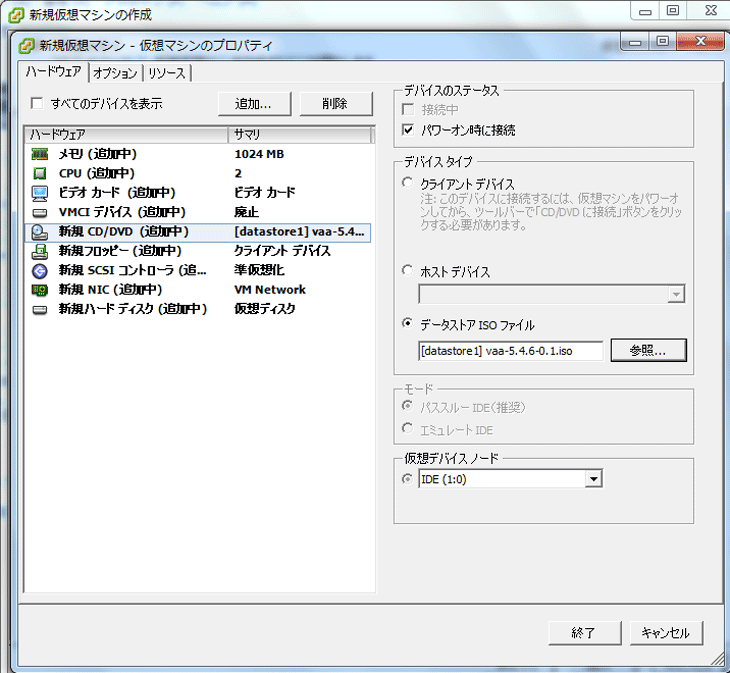Select データストア ISO ファイル radio button

click(407, 323)
